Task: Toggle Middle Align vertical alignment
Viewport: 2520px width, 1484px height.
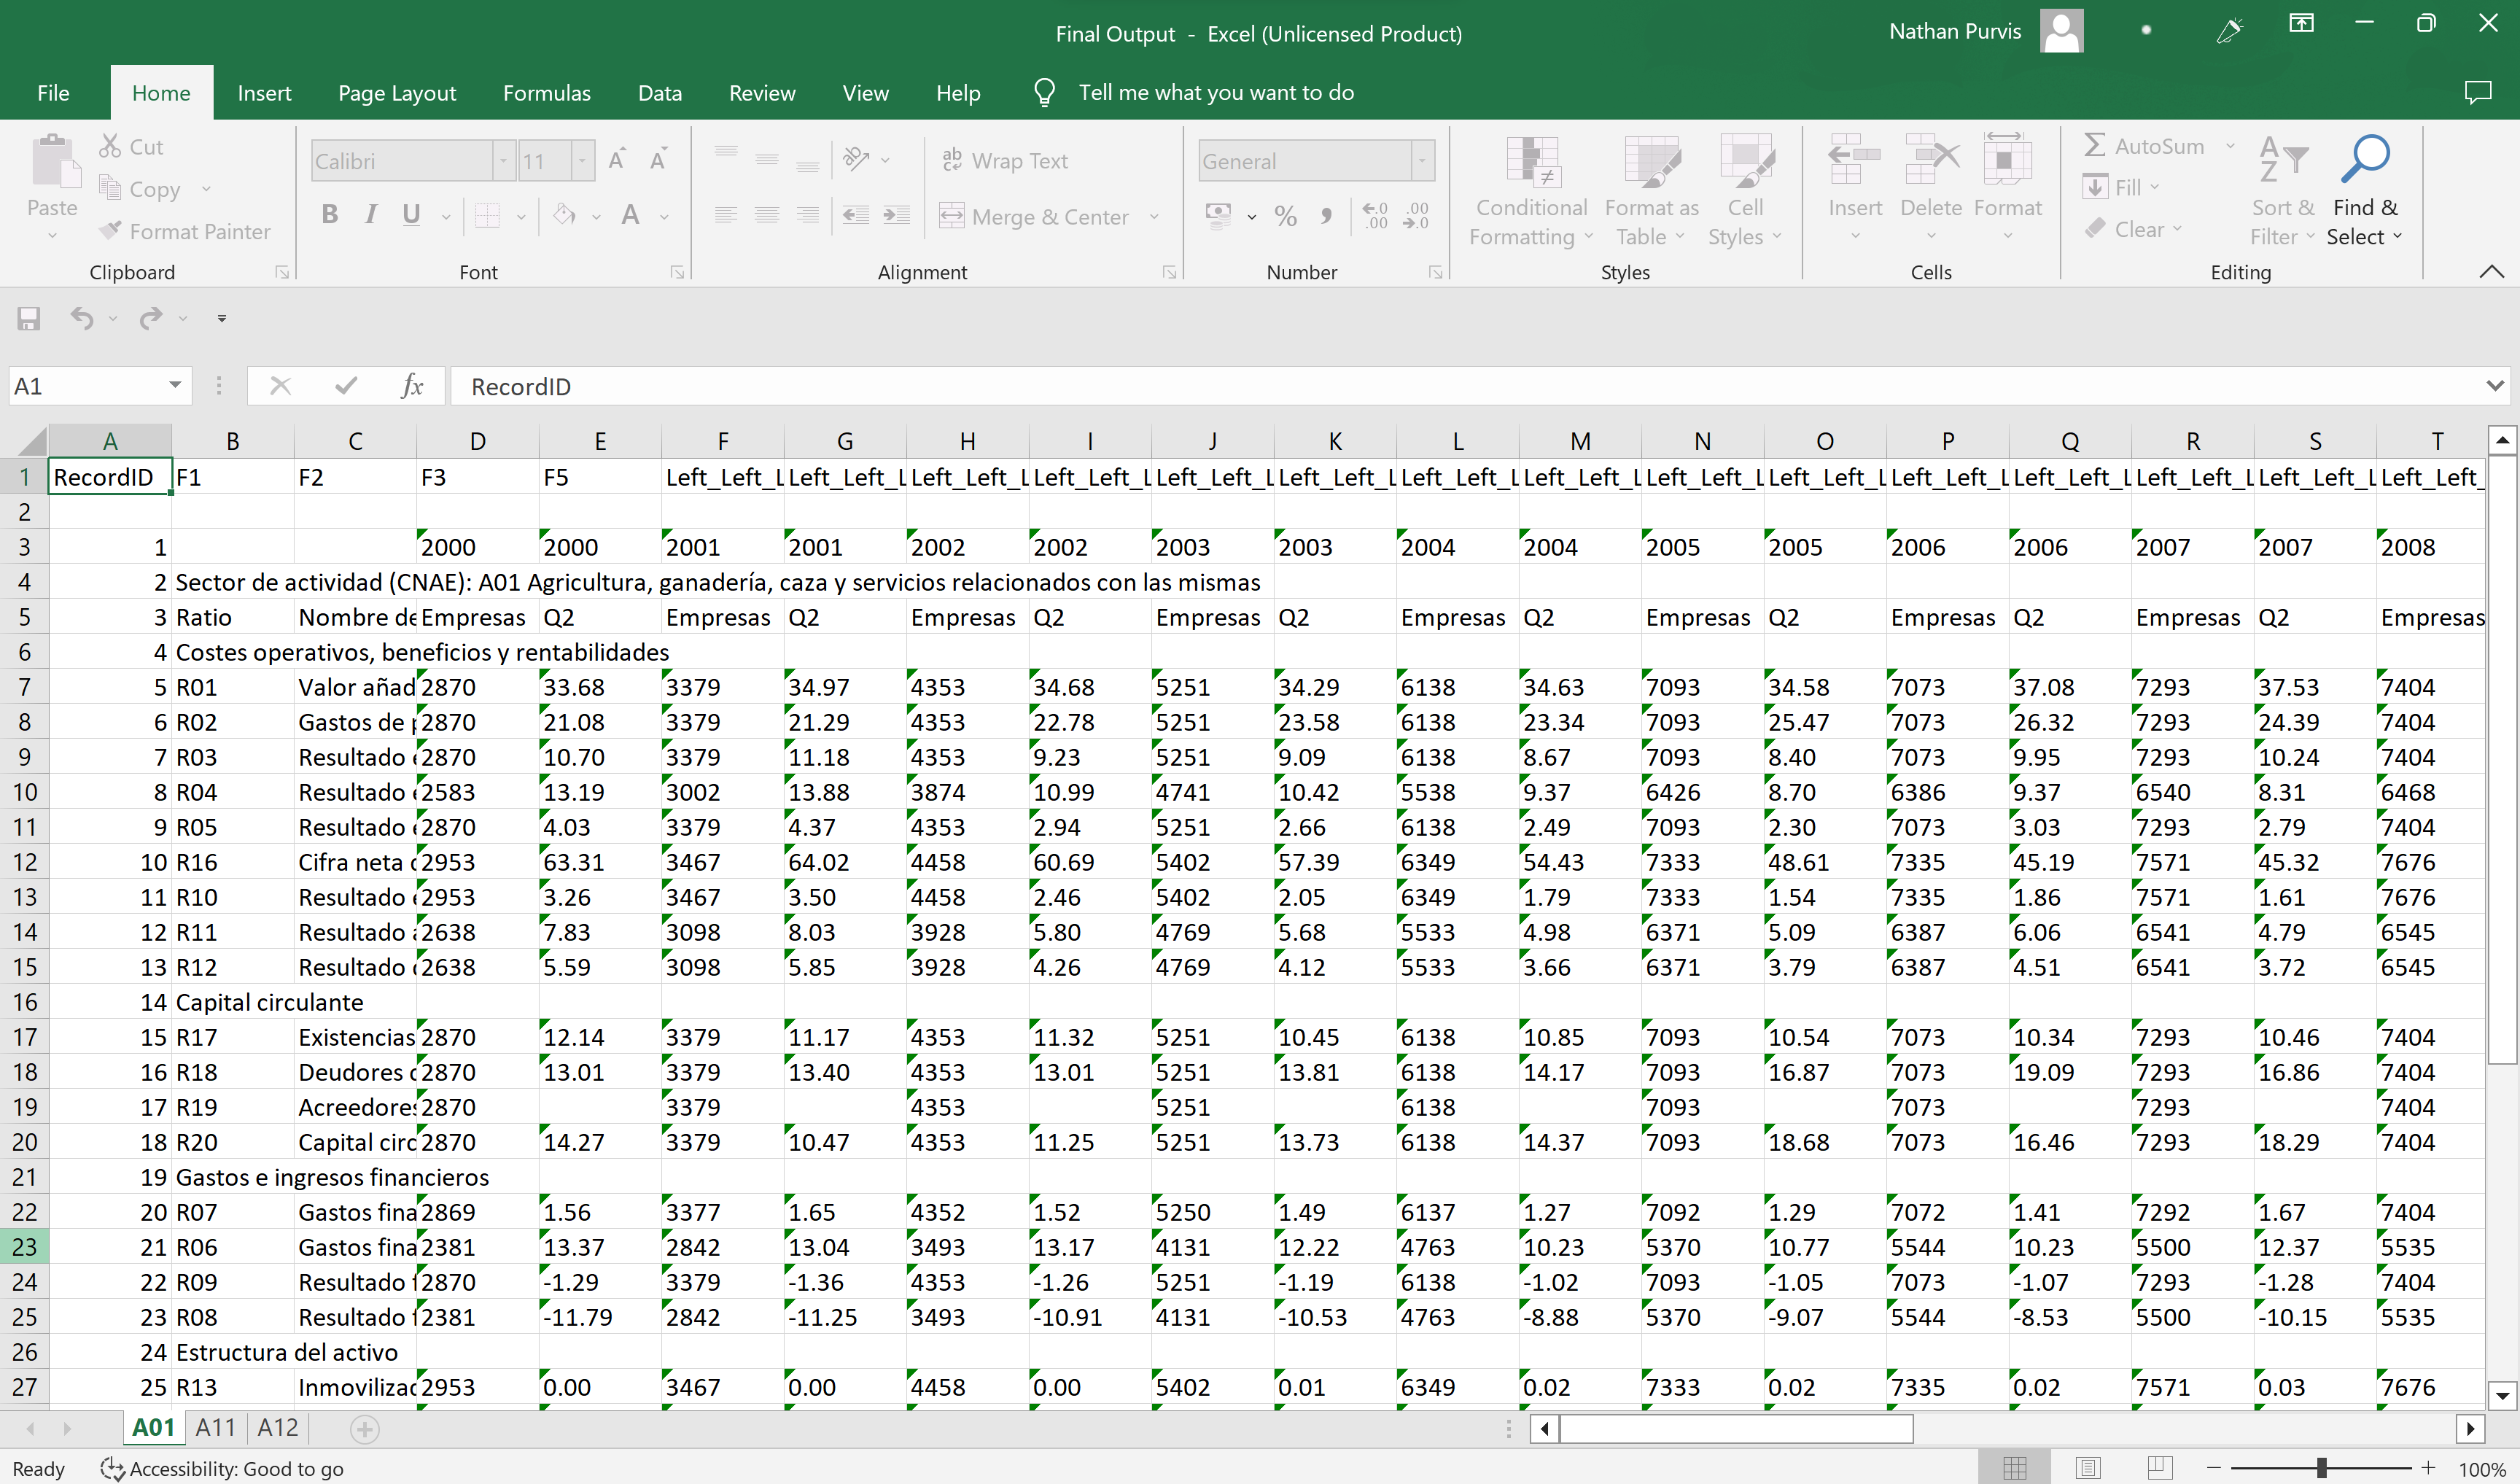Action: coord(767,159)
